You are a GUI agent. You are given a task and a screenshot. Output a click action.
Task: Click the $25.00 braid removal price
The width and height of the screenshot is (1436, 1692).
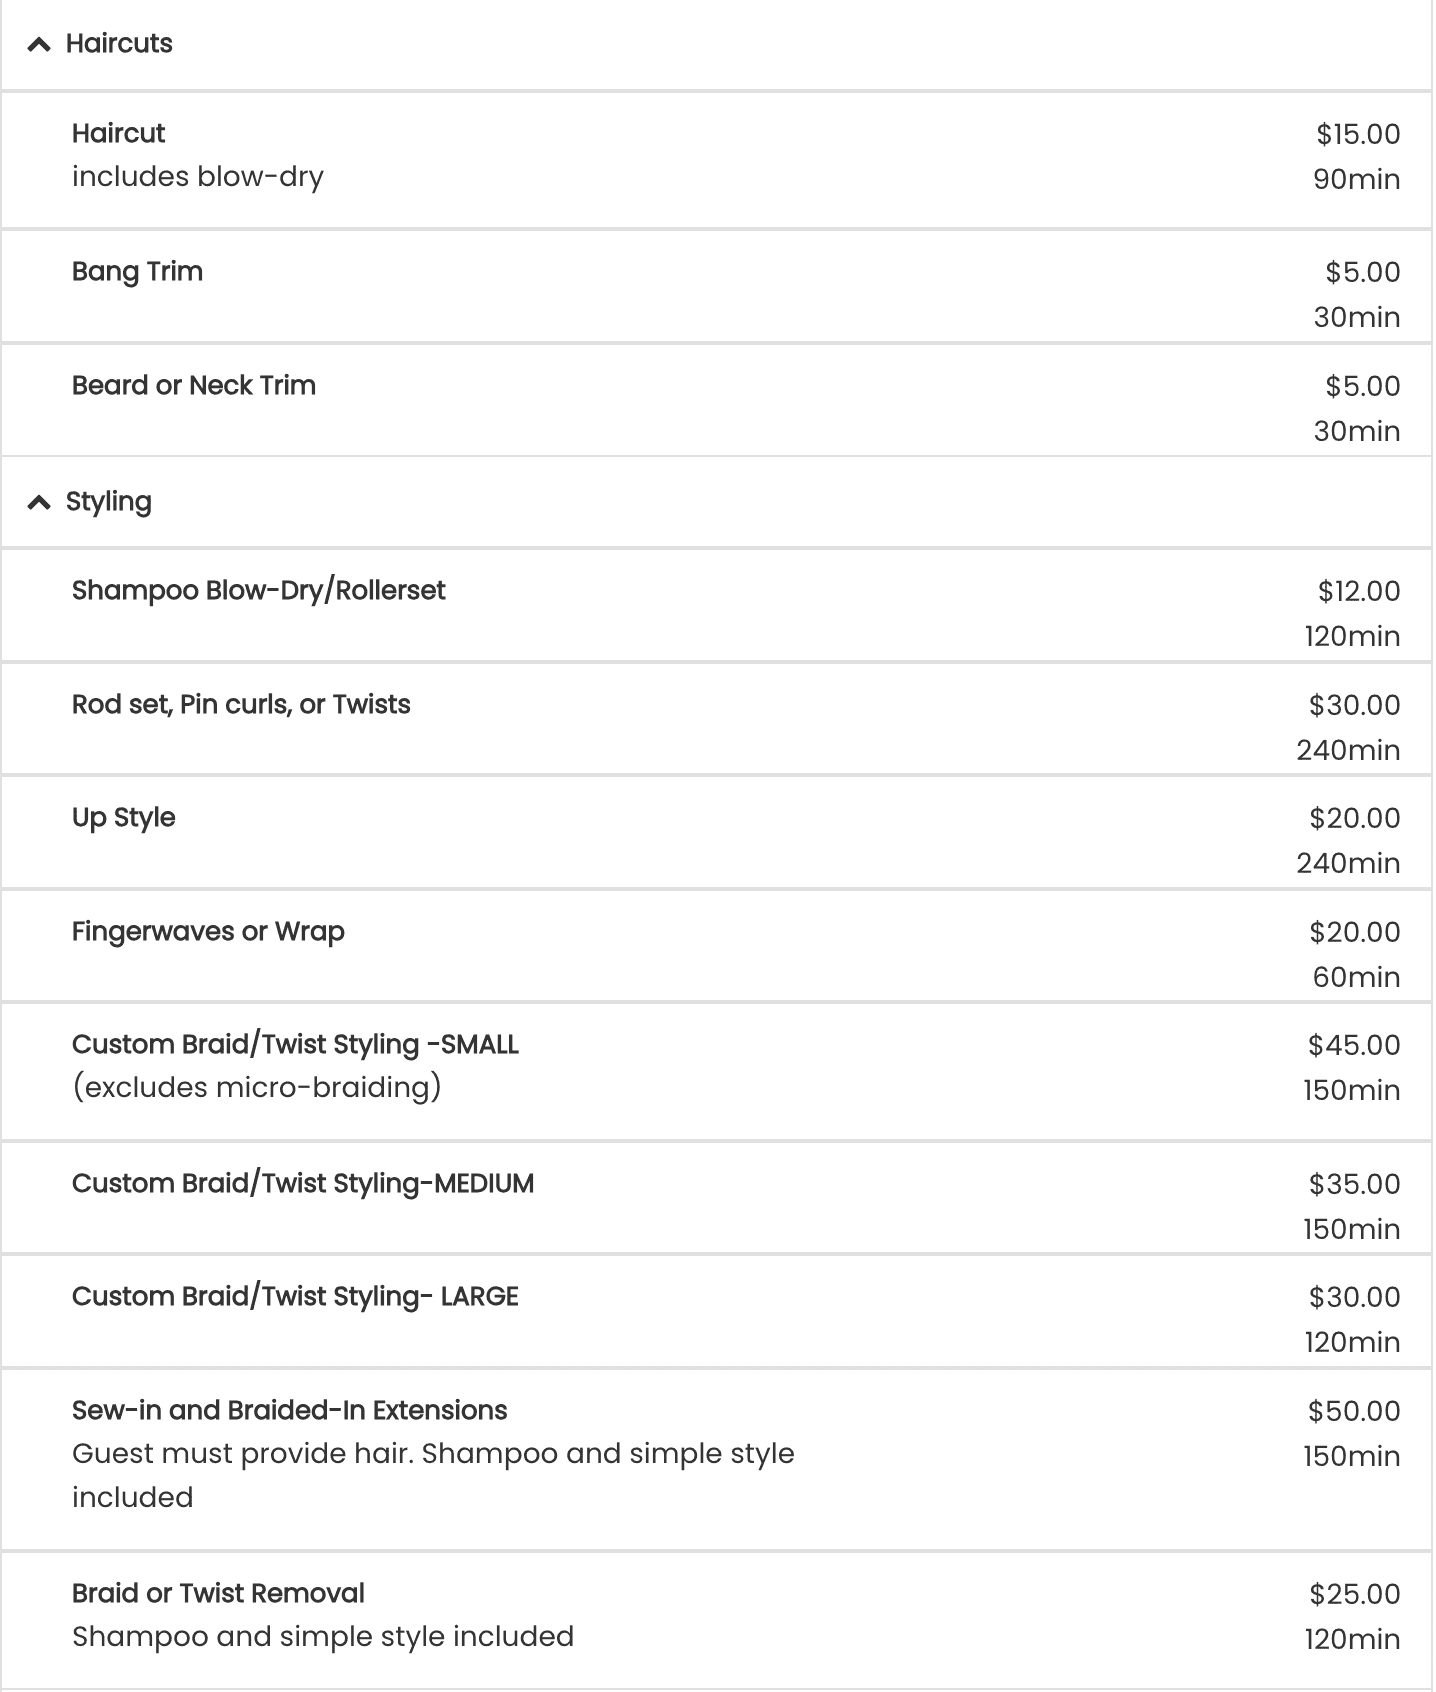click(x=1355, y=1594)
